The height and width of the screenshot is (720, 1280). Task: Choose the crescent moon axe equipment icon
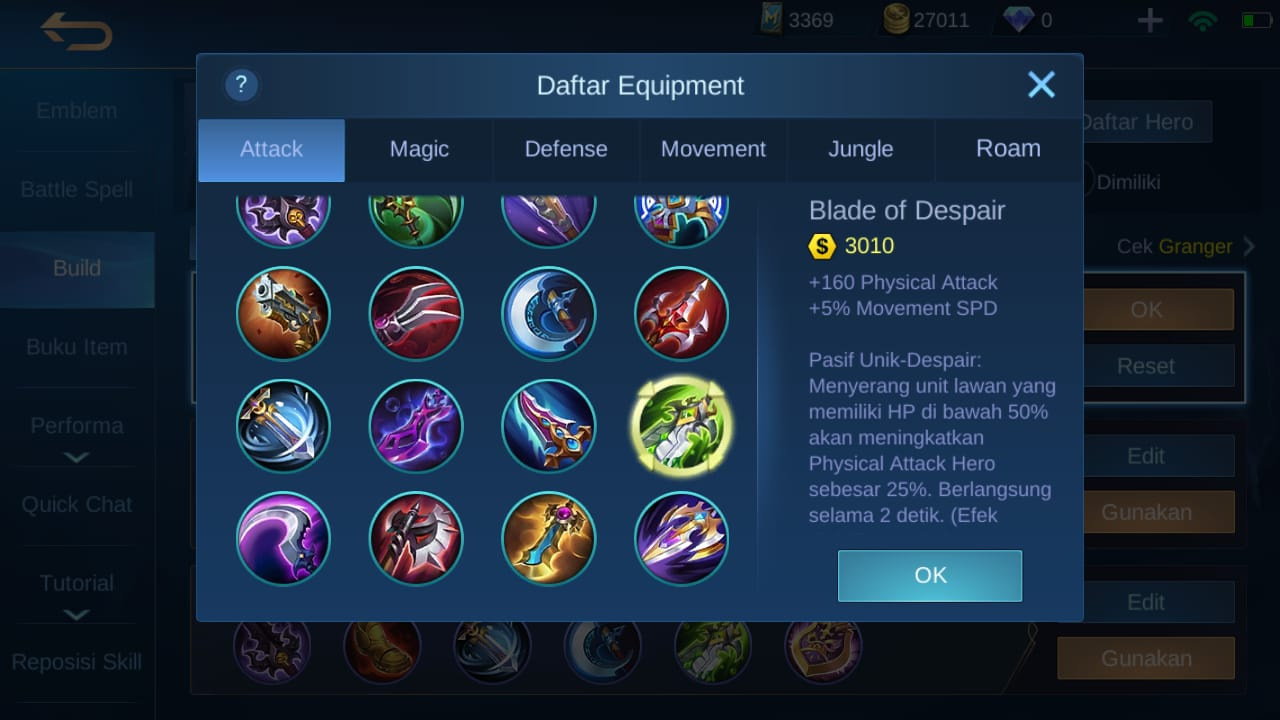(549, 313)
